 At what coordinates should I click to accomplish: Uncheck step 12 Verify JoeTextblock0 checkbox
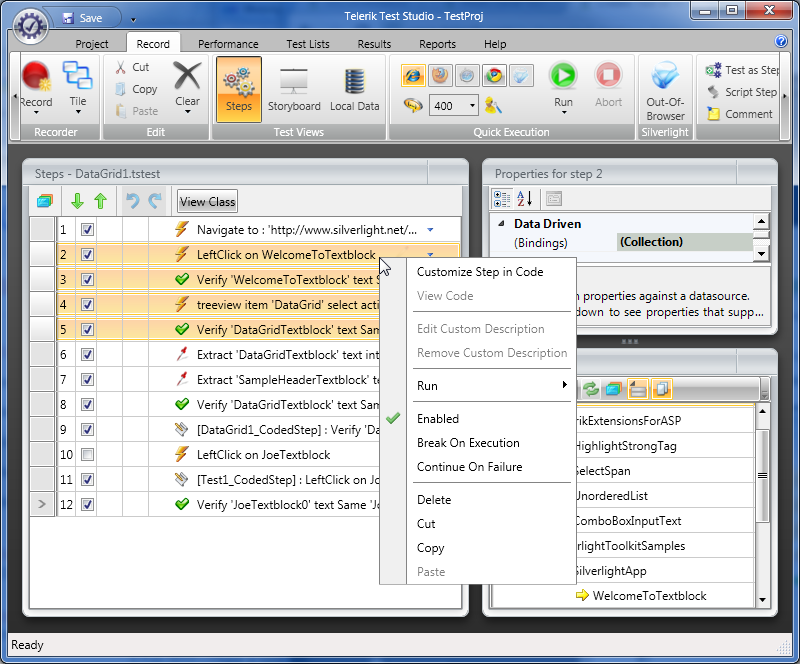click(x=87, y=505)
